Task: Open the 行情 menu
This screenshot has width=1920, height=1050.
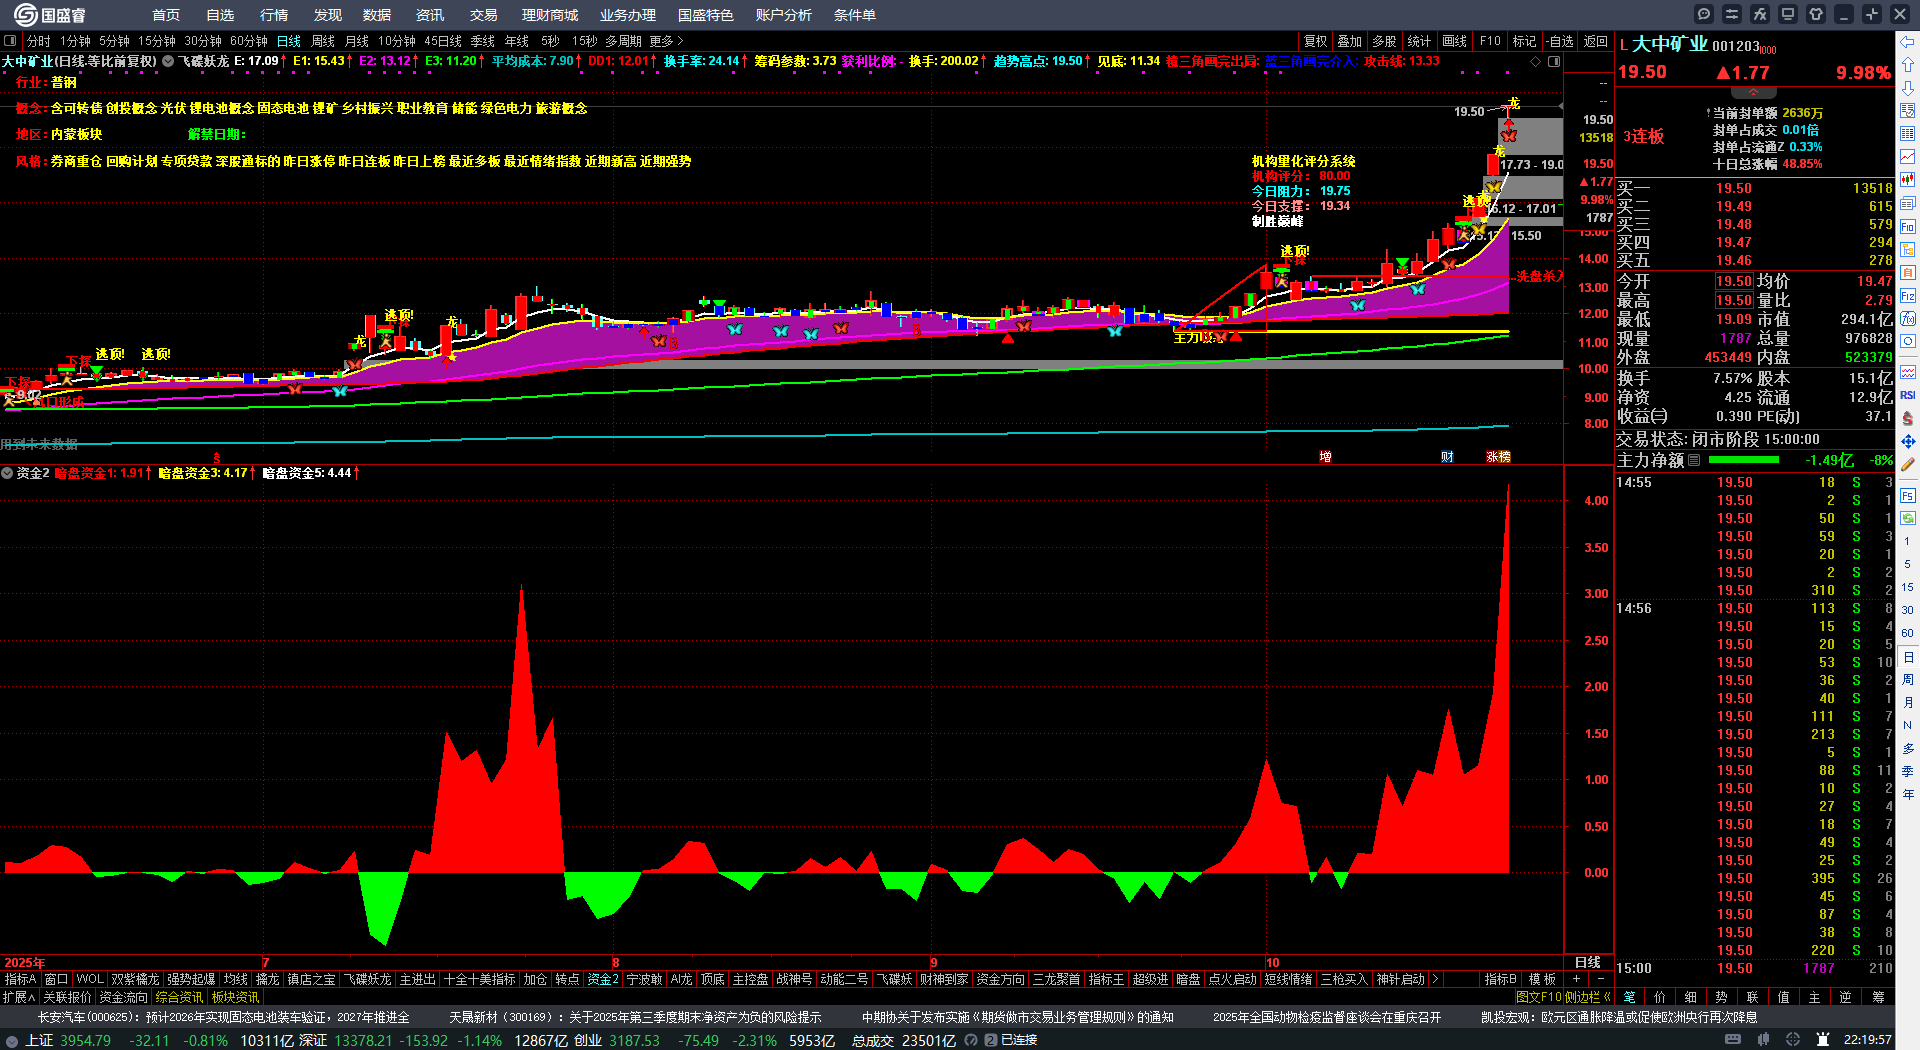Action: [x=274, y=15]
